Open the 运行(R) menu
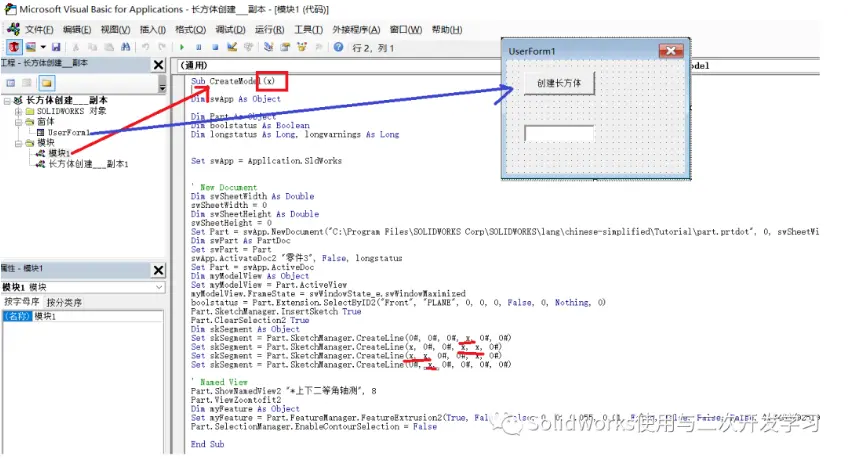 click(269, 30)
